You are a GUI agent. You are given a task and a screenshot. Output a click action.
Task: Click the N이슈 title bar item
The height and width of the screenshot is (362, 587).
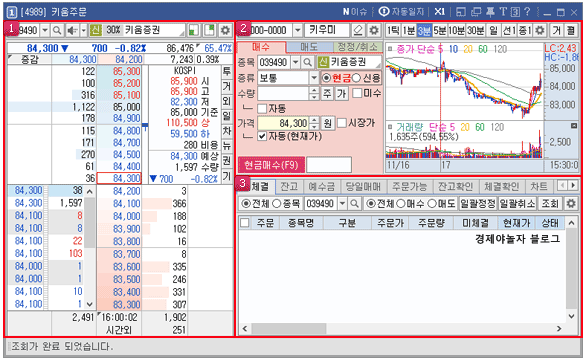tap(355, 12)
